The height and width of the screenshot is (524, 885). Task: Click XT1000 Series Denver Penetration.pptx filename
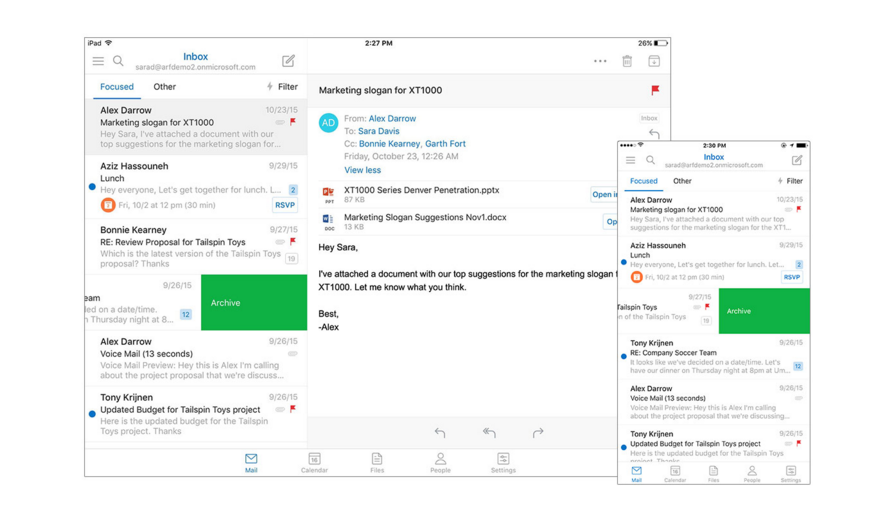tap(422, 190)
